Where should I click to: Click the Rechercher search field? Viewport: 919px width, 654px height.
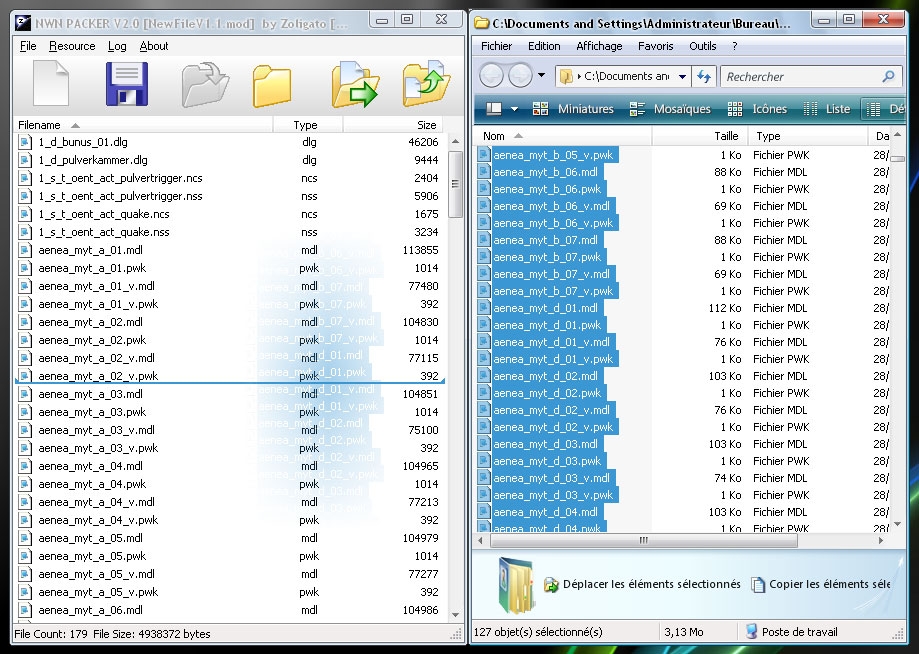[x=800, y=77]
